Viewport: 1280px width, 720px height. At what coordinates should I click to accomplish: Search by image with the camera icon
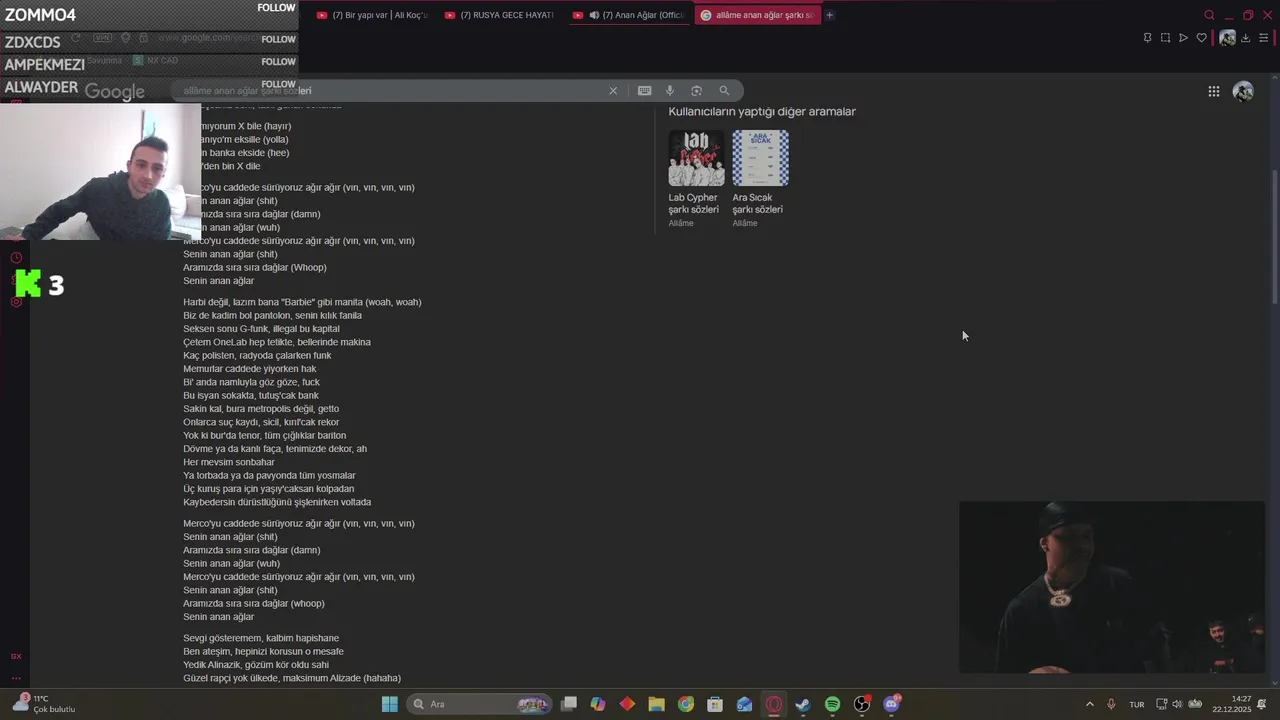[x=697, y=91]
